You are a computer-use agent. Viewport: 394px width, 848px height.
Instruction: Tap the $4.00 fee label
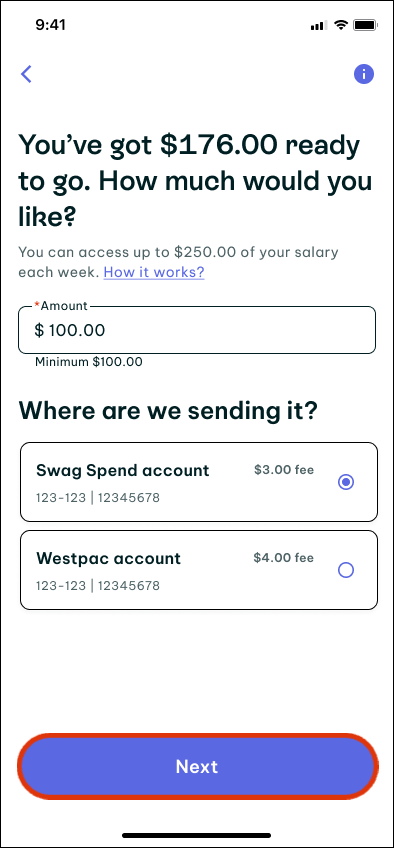pyautogui.click(x=284, y=558)
